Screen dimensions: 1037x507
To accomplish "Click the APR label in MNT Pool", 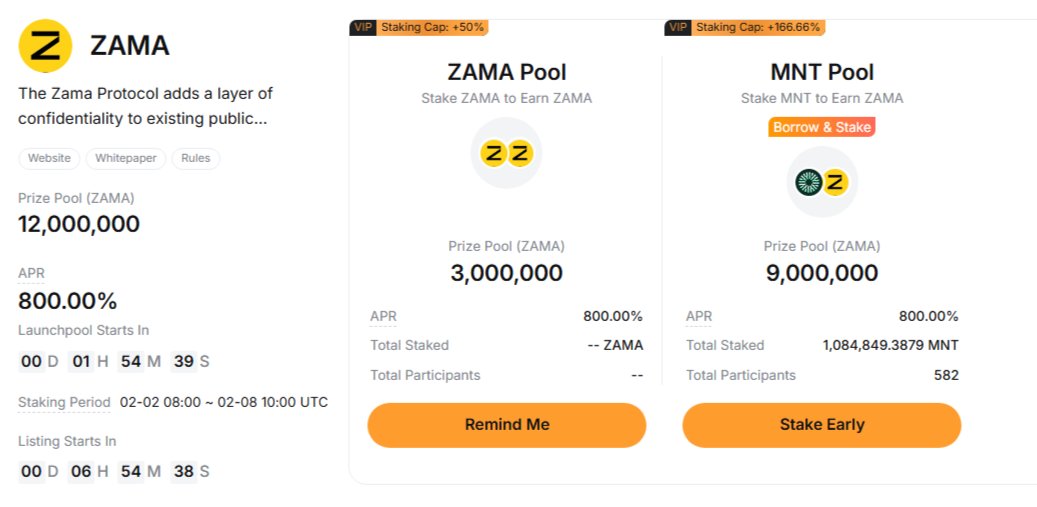I will [x=698, y=316].
